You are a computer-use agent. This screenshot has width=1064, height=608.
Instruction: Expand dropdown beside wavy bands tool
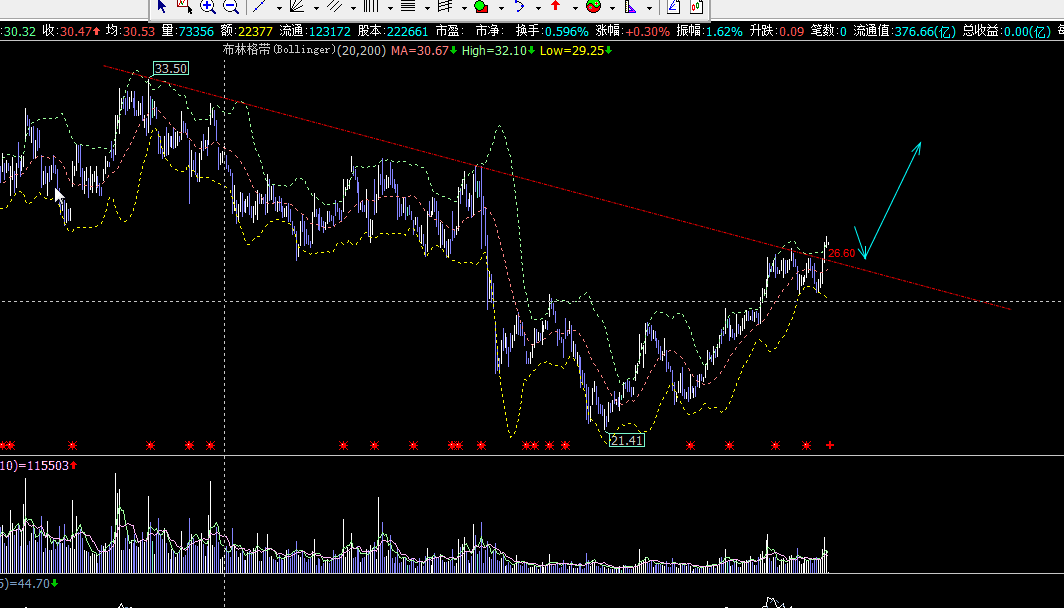point(464,8)
